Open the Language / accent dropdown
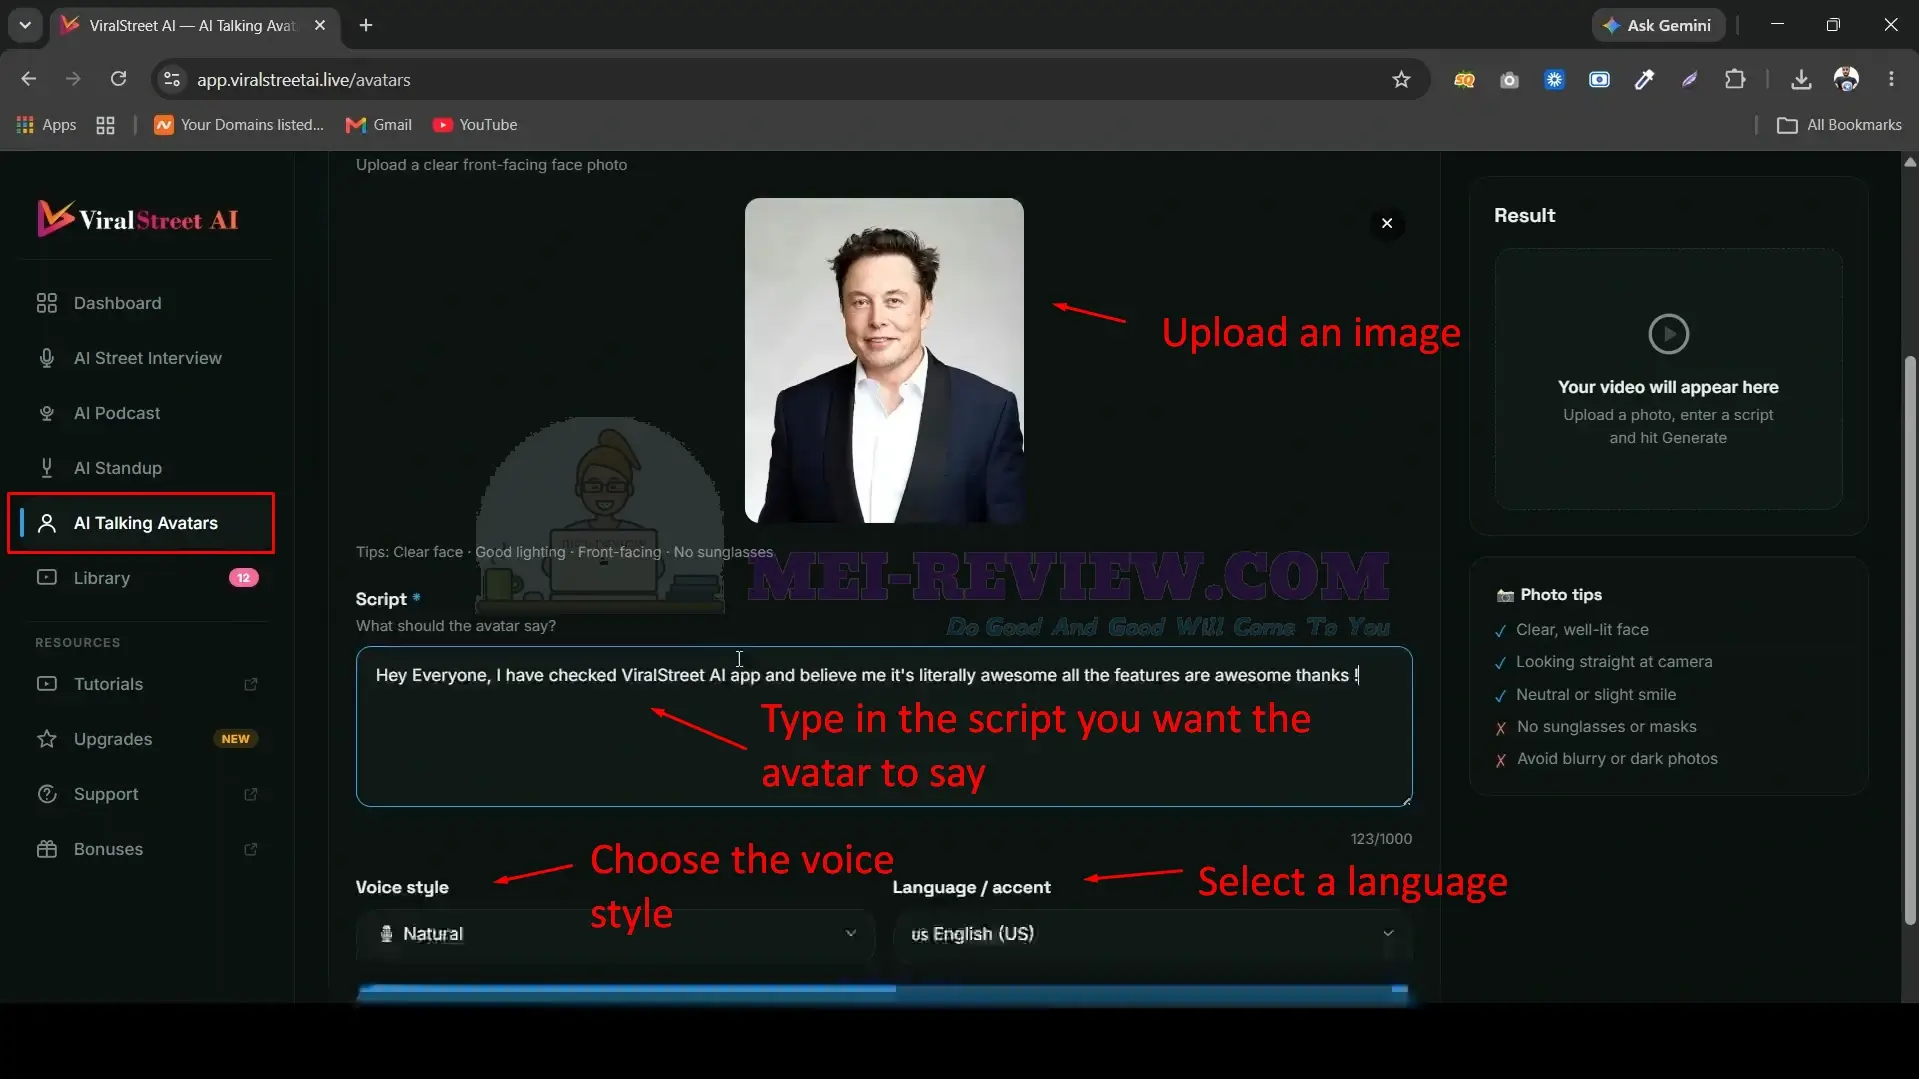Image resolution: width=1919 pixels, height=1079 pixels. point(1153,934)
